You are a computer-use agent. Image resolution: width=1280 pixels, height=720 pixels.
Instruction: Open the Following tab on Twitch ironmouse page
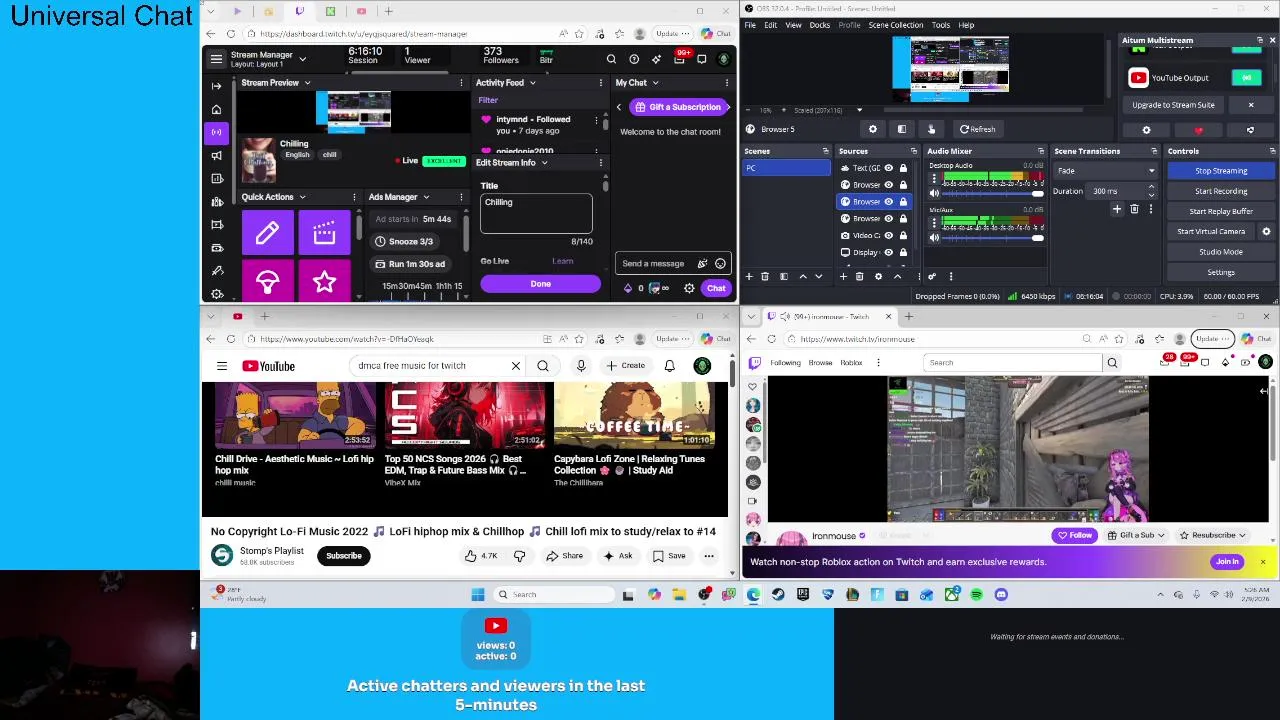(x=785, y=363)
